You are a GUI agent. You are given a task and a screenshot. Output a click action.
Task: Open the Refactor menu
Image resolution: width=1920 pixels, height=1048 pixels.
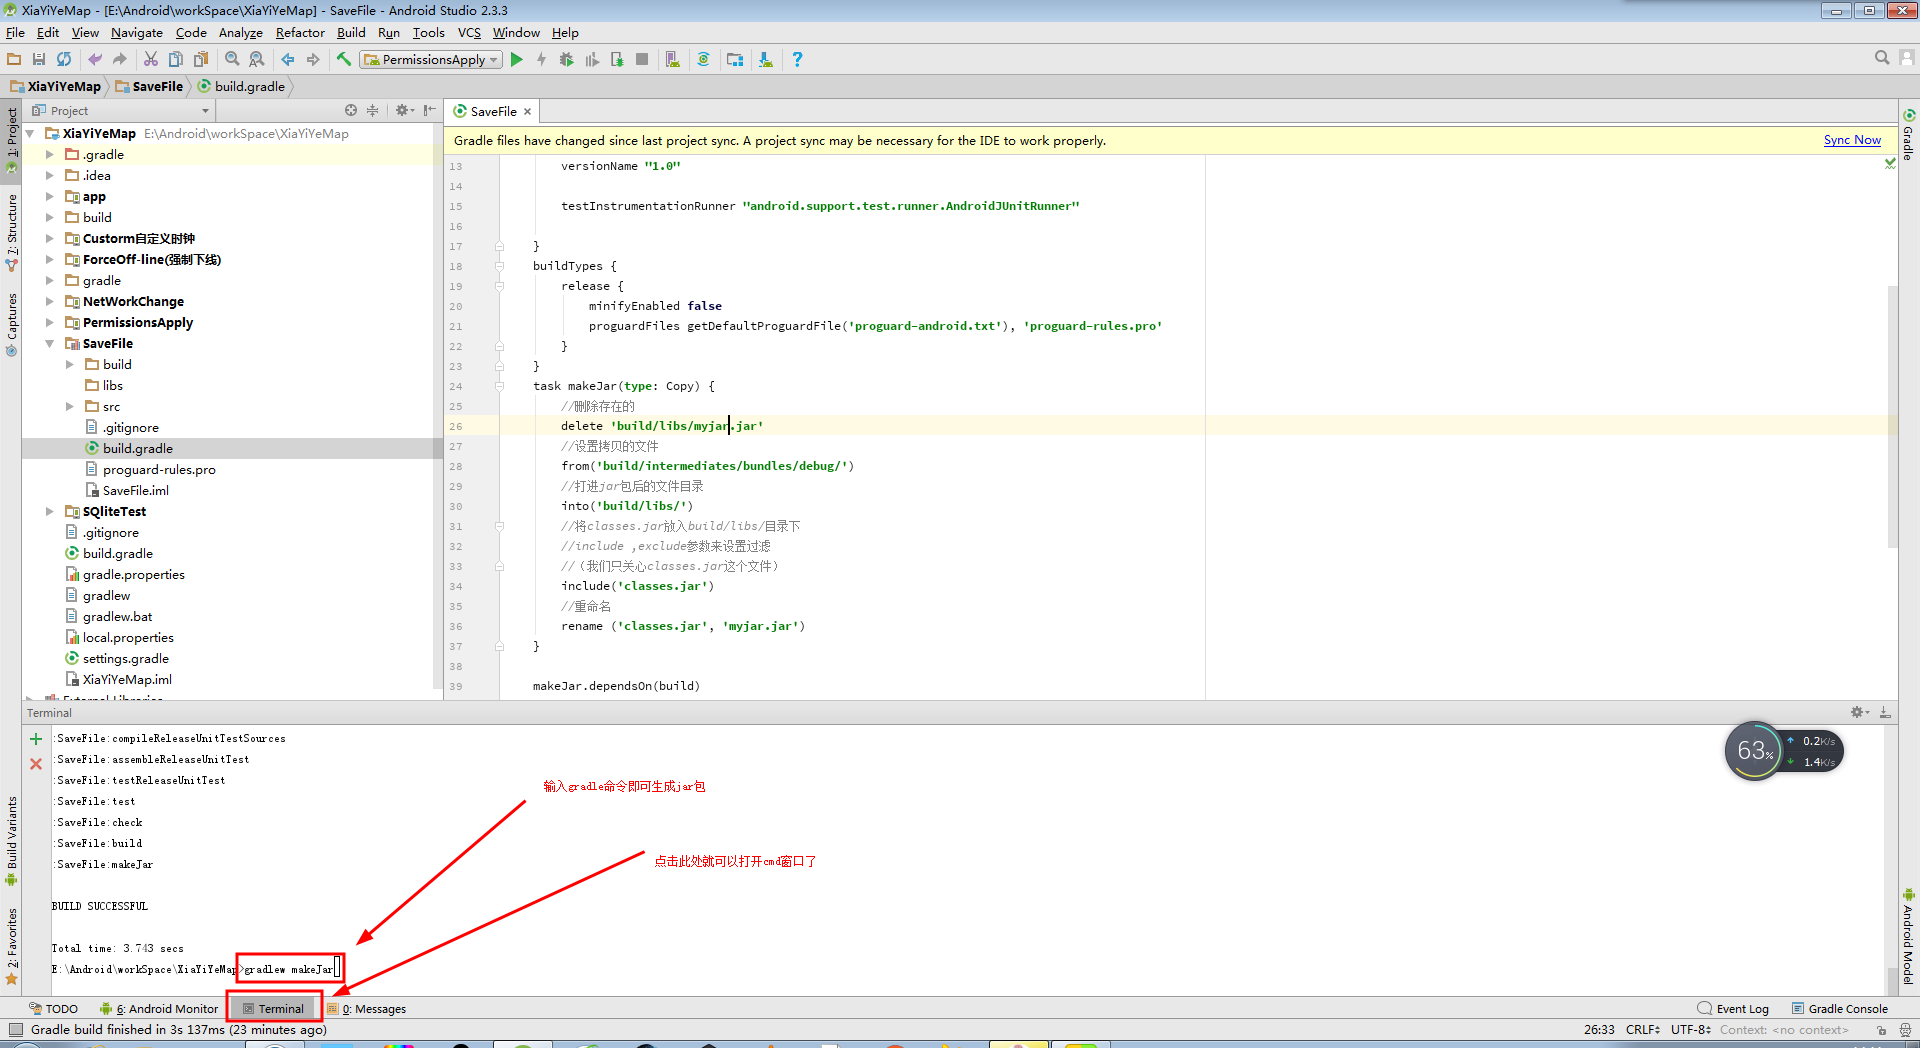300,33
